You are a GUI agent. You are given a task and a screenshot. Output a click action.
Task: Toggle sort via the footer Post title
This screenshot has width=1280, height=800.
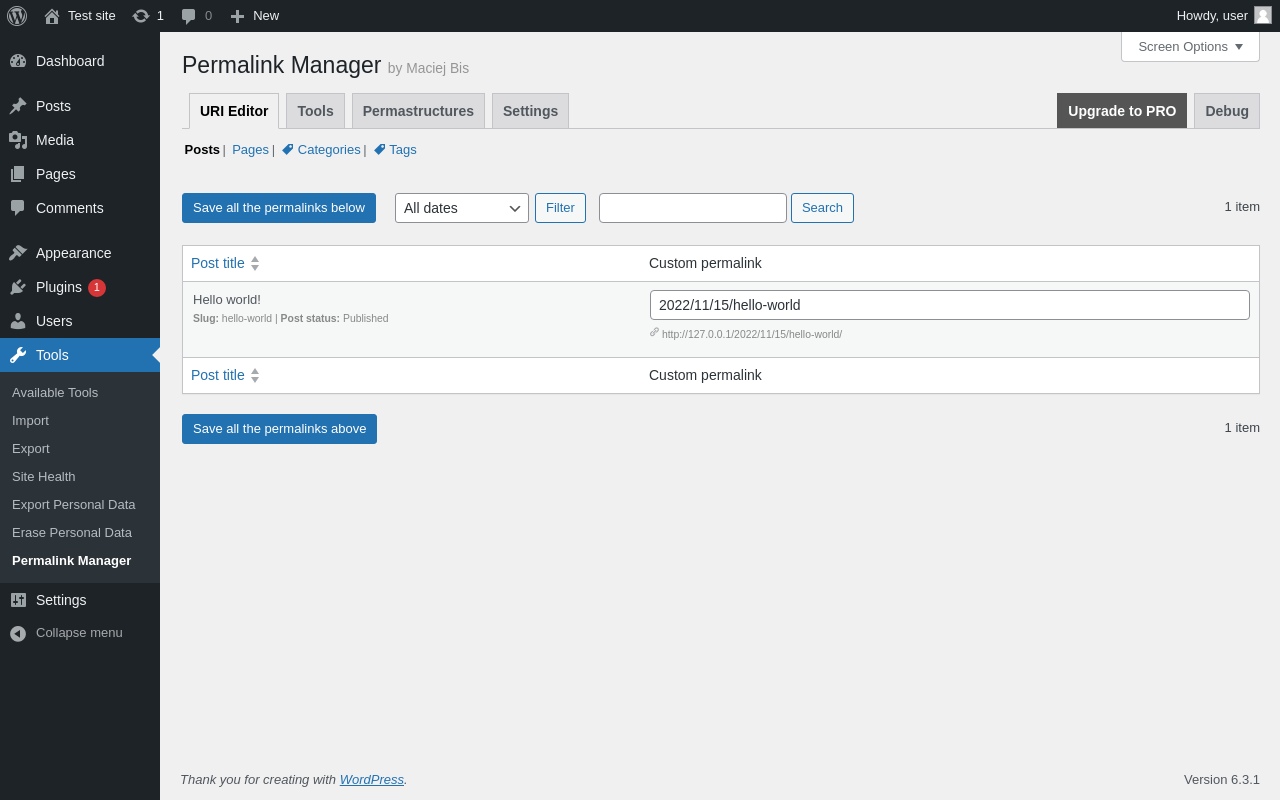218,375
